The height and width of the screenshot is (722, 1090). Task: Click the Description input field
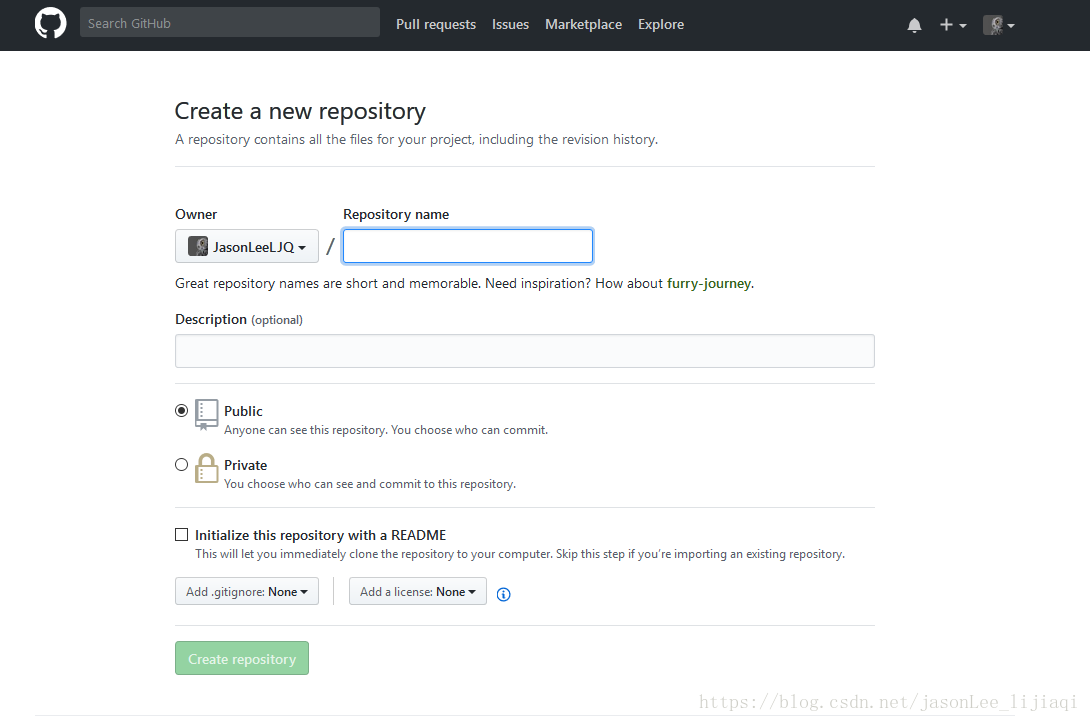tap(525, 351)
